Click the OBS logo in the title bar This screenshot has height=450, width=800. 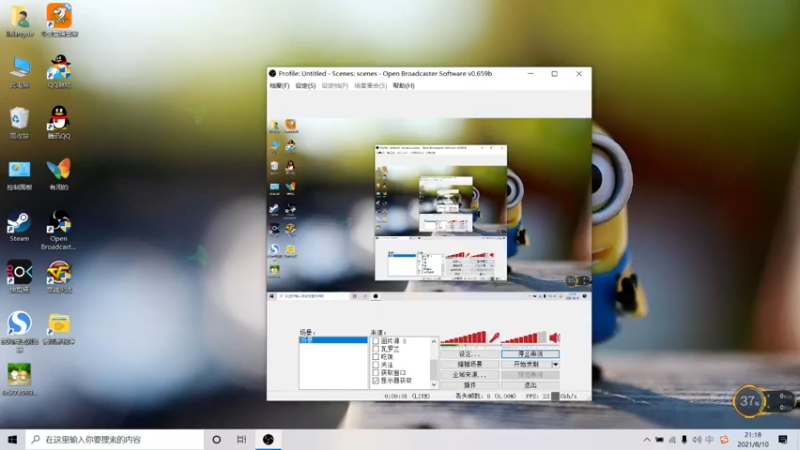click(272, 73)
